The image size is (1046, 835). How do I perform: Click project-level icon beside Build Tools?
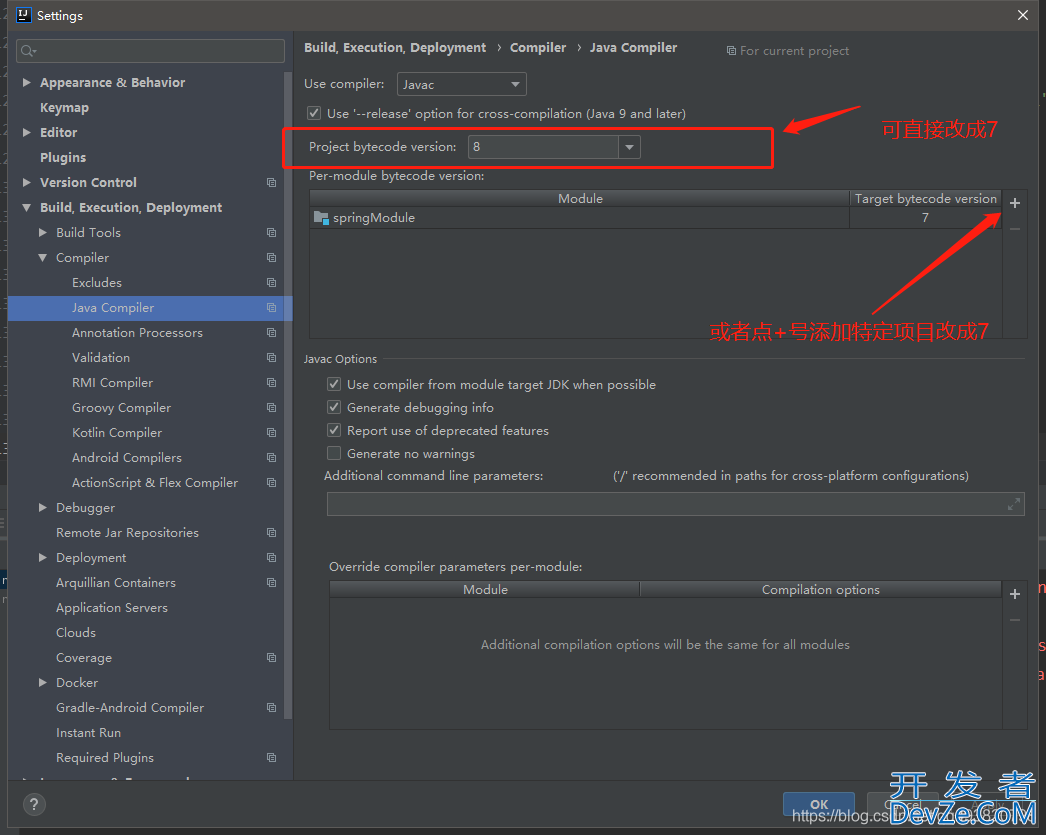(272, 232)
